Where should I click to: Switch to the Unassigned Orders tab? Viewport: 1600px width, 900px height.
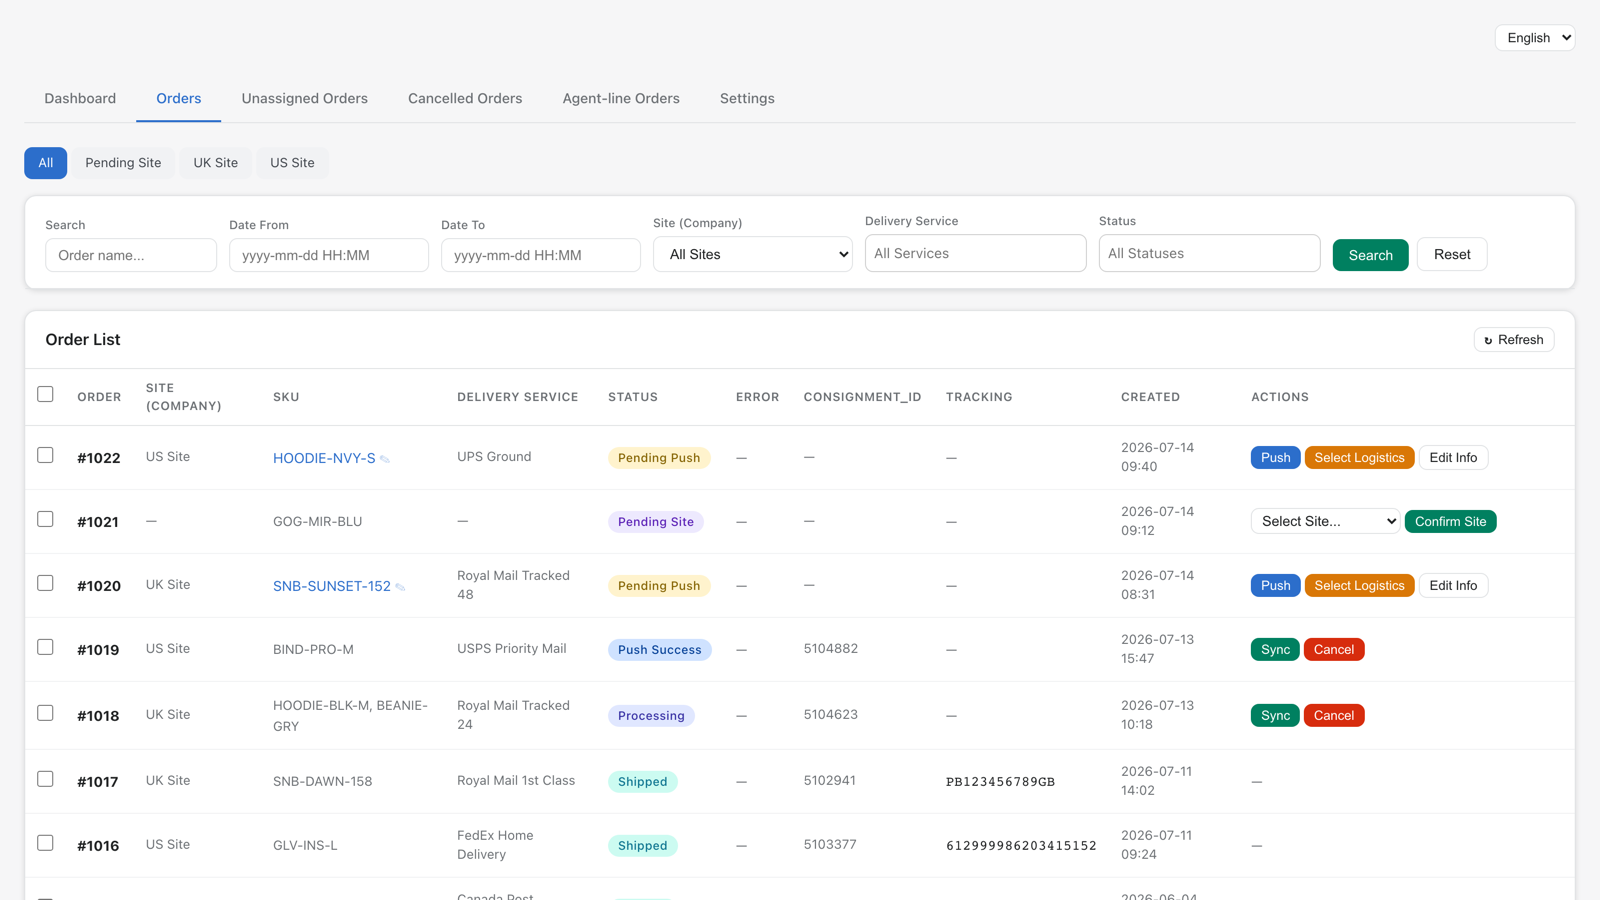tap(305, 98)
